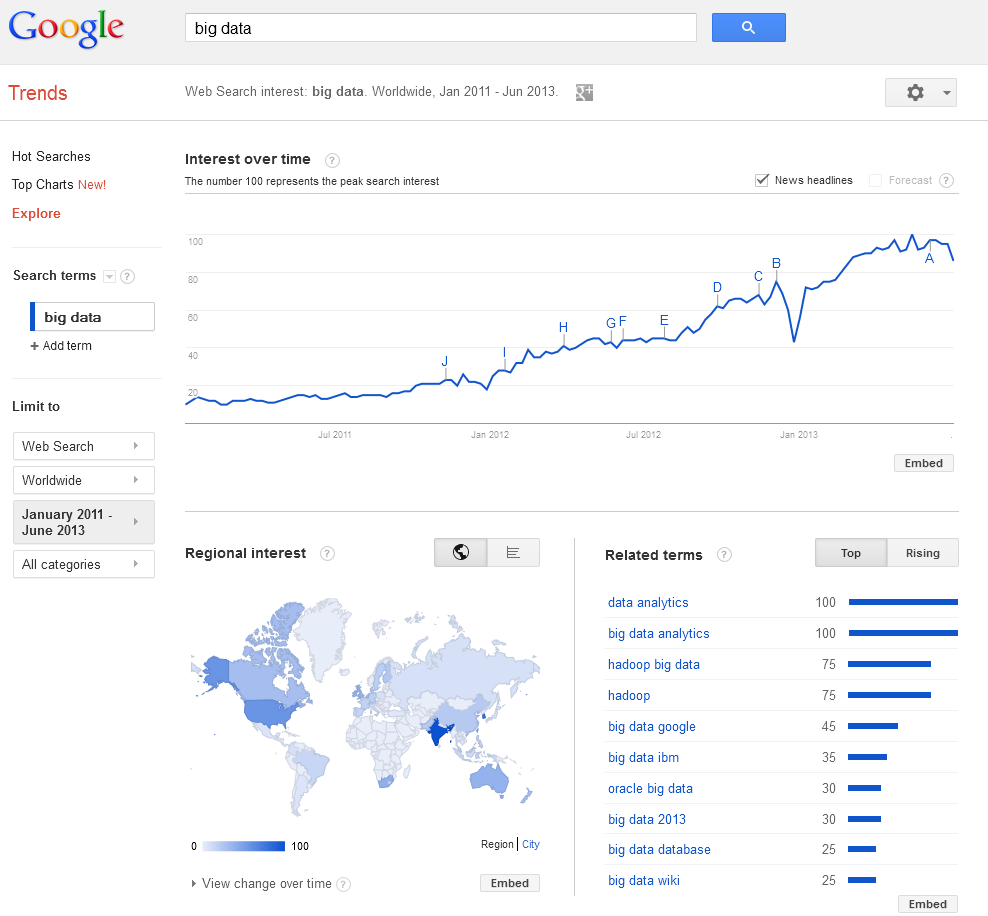Screen dimensions: 988x916
Task: Expand the All categories dropdown
Action: pos(83,564)
